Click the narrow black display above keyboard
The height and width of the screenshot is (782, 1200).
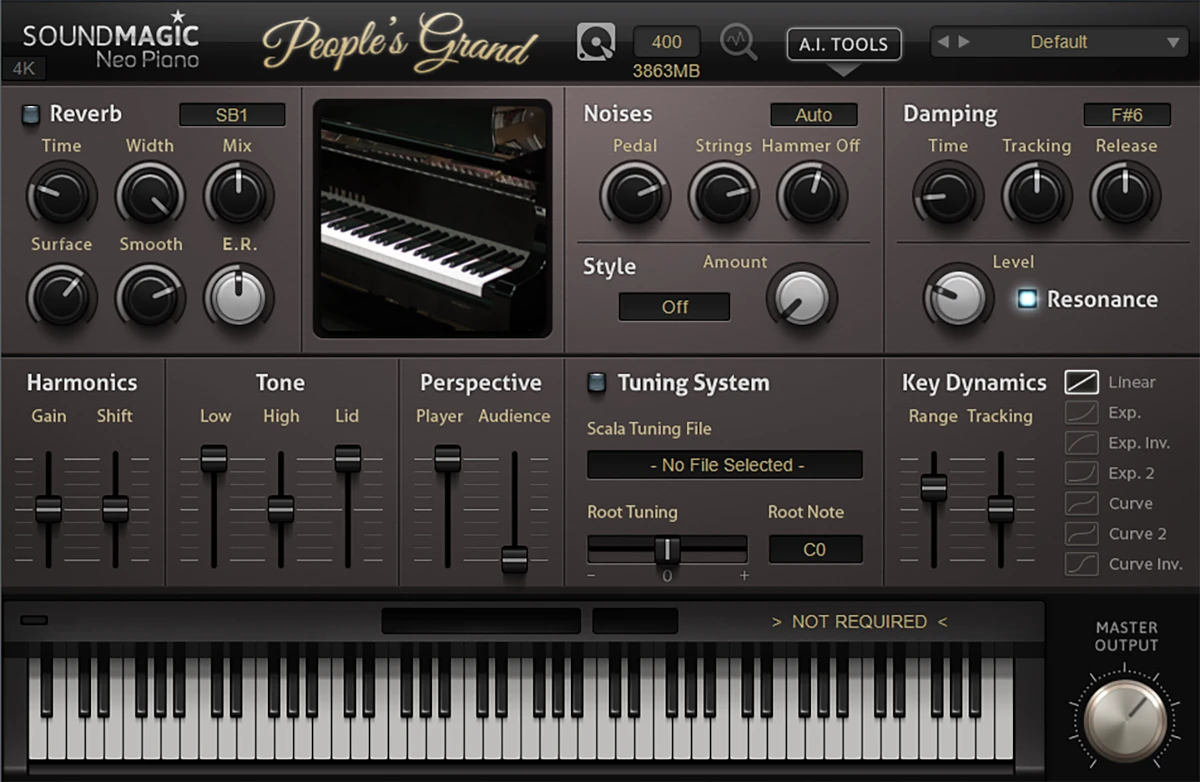pyautogui.click(x=635, y=621)
